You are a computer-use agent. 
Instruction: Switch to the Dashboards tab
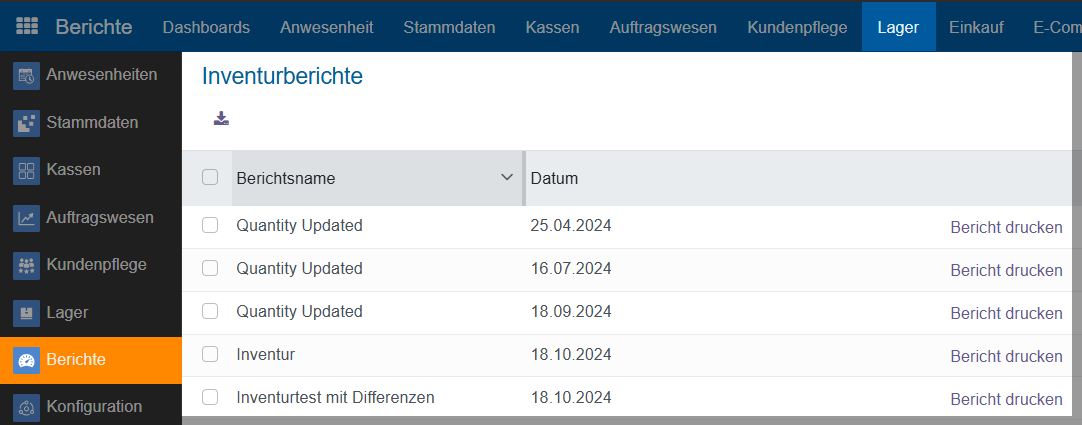coord(206,27)
